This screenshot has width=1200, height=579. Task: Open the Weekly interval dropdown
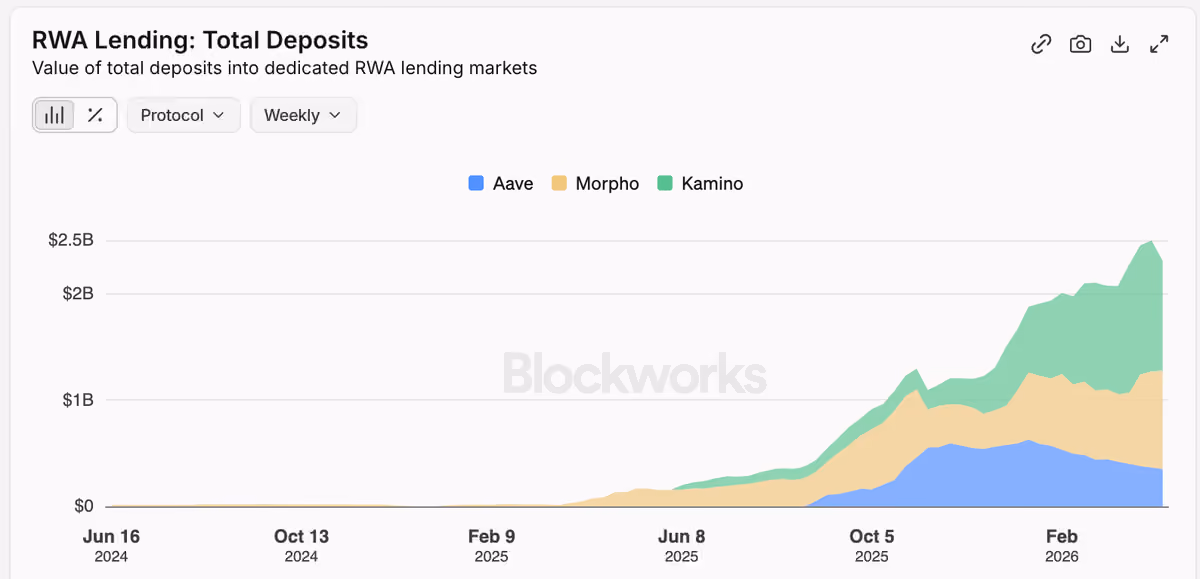302,115
